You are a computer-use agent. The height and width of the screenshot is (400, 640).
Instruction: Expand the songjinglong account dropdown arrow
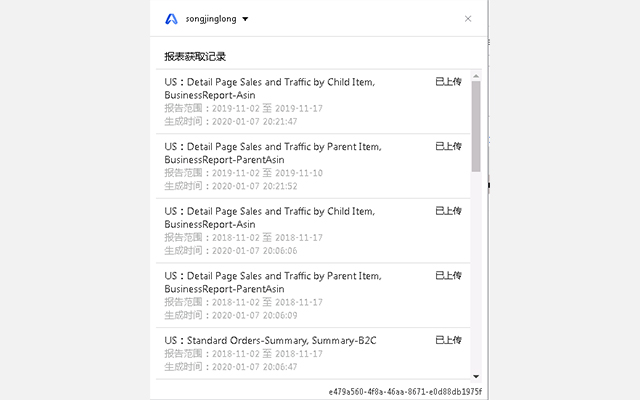coord(246,19)
